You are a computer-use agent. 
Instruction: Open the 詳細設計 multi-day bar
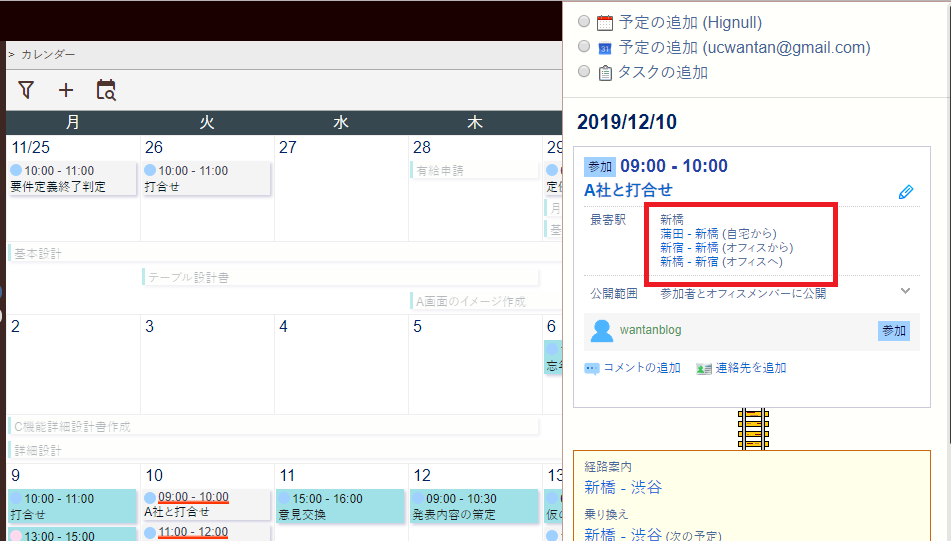coord(285,451)
